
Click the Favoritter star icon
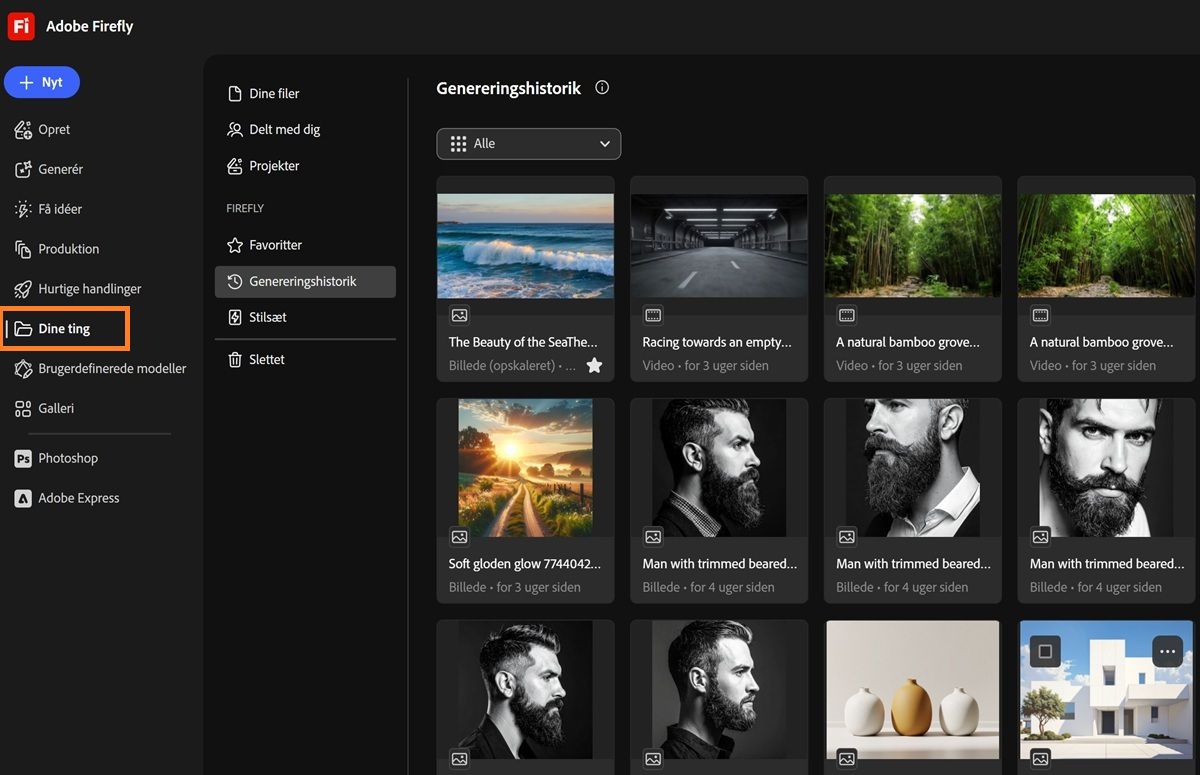point(235,245)
